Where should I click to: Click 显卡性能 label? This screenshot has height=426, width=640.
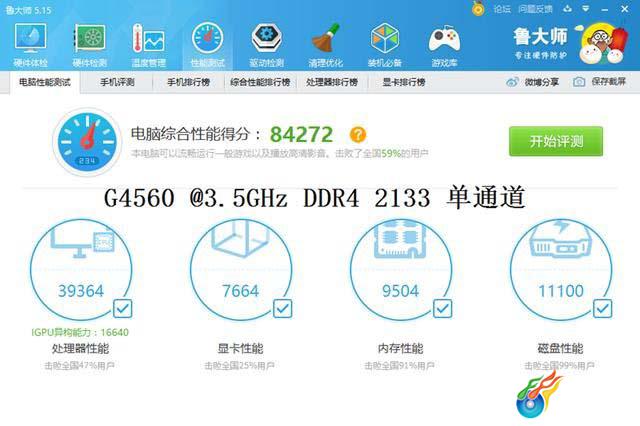click(x=240, y=348)
